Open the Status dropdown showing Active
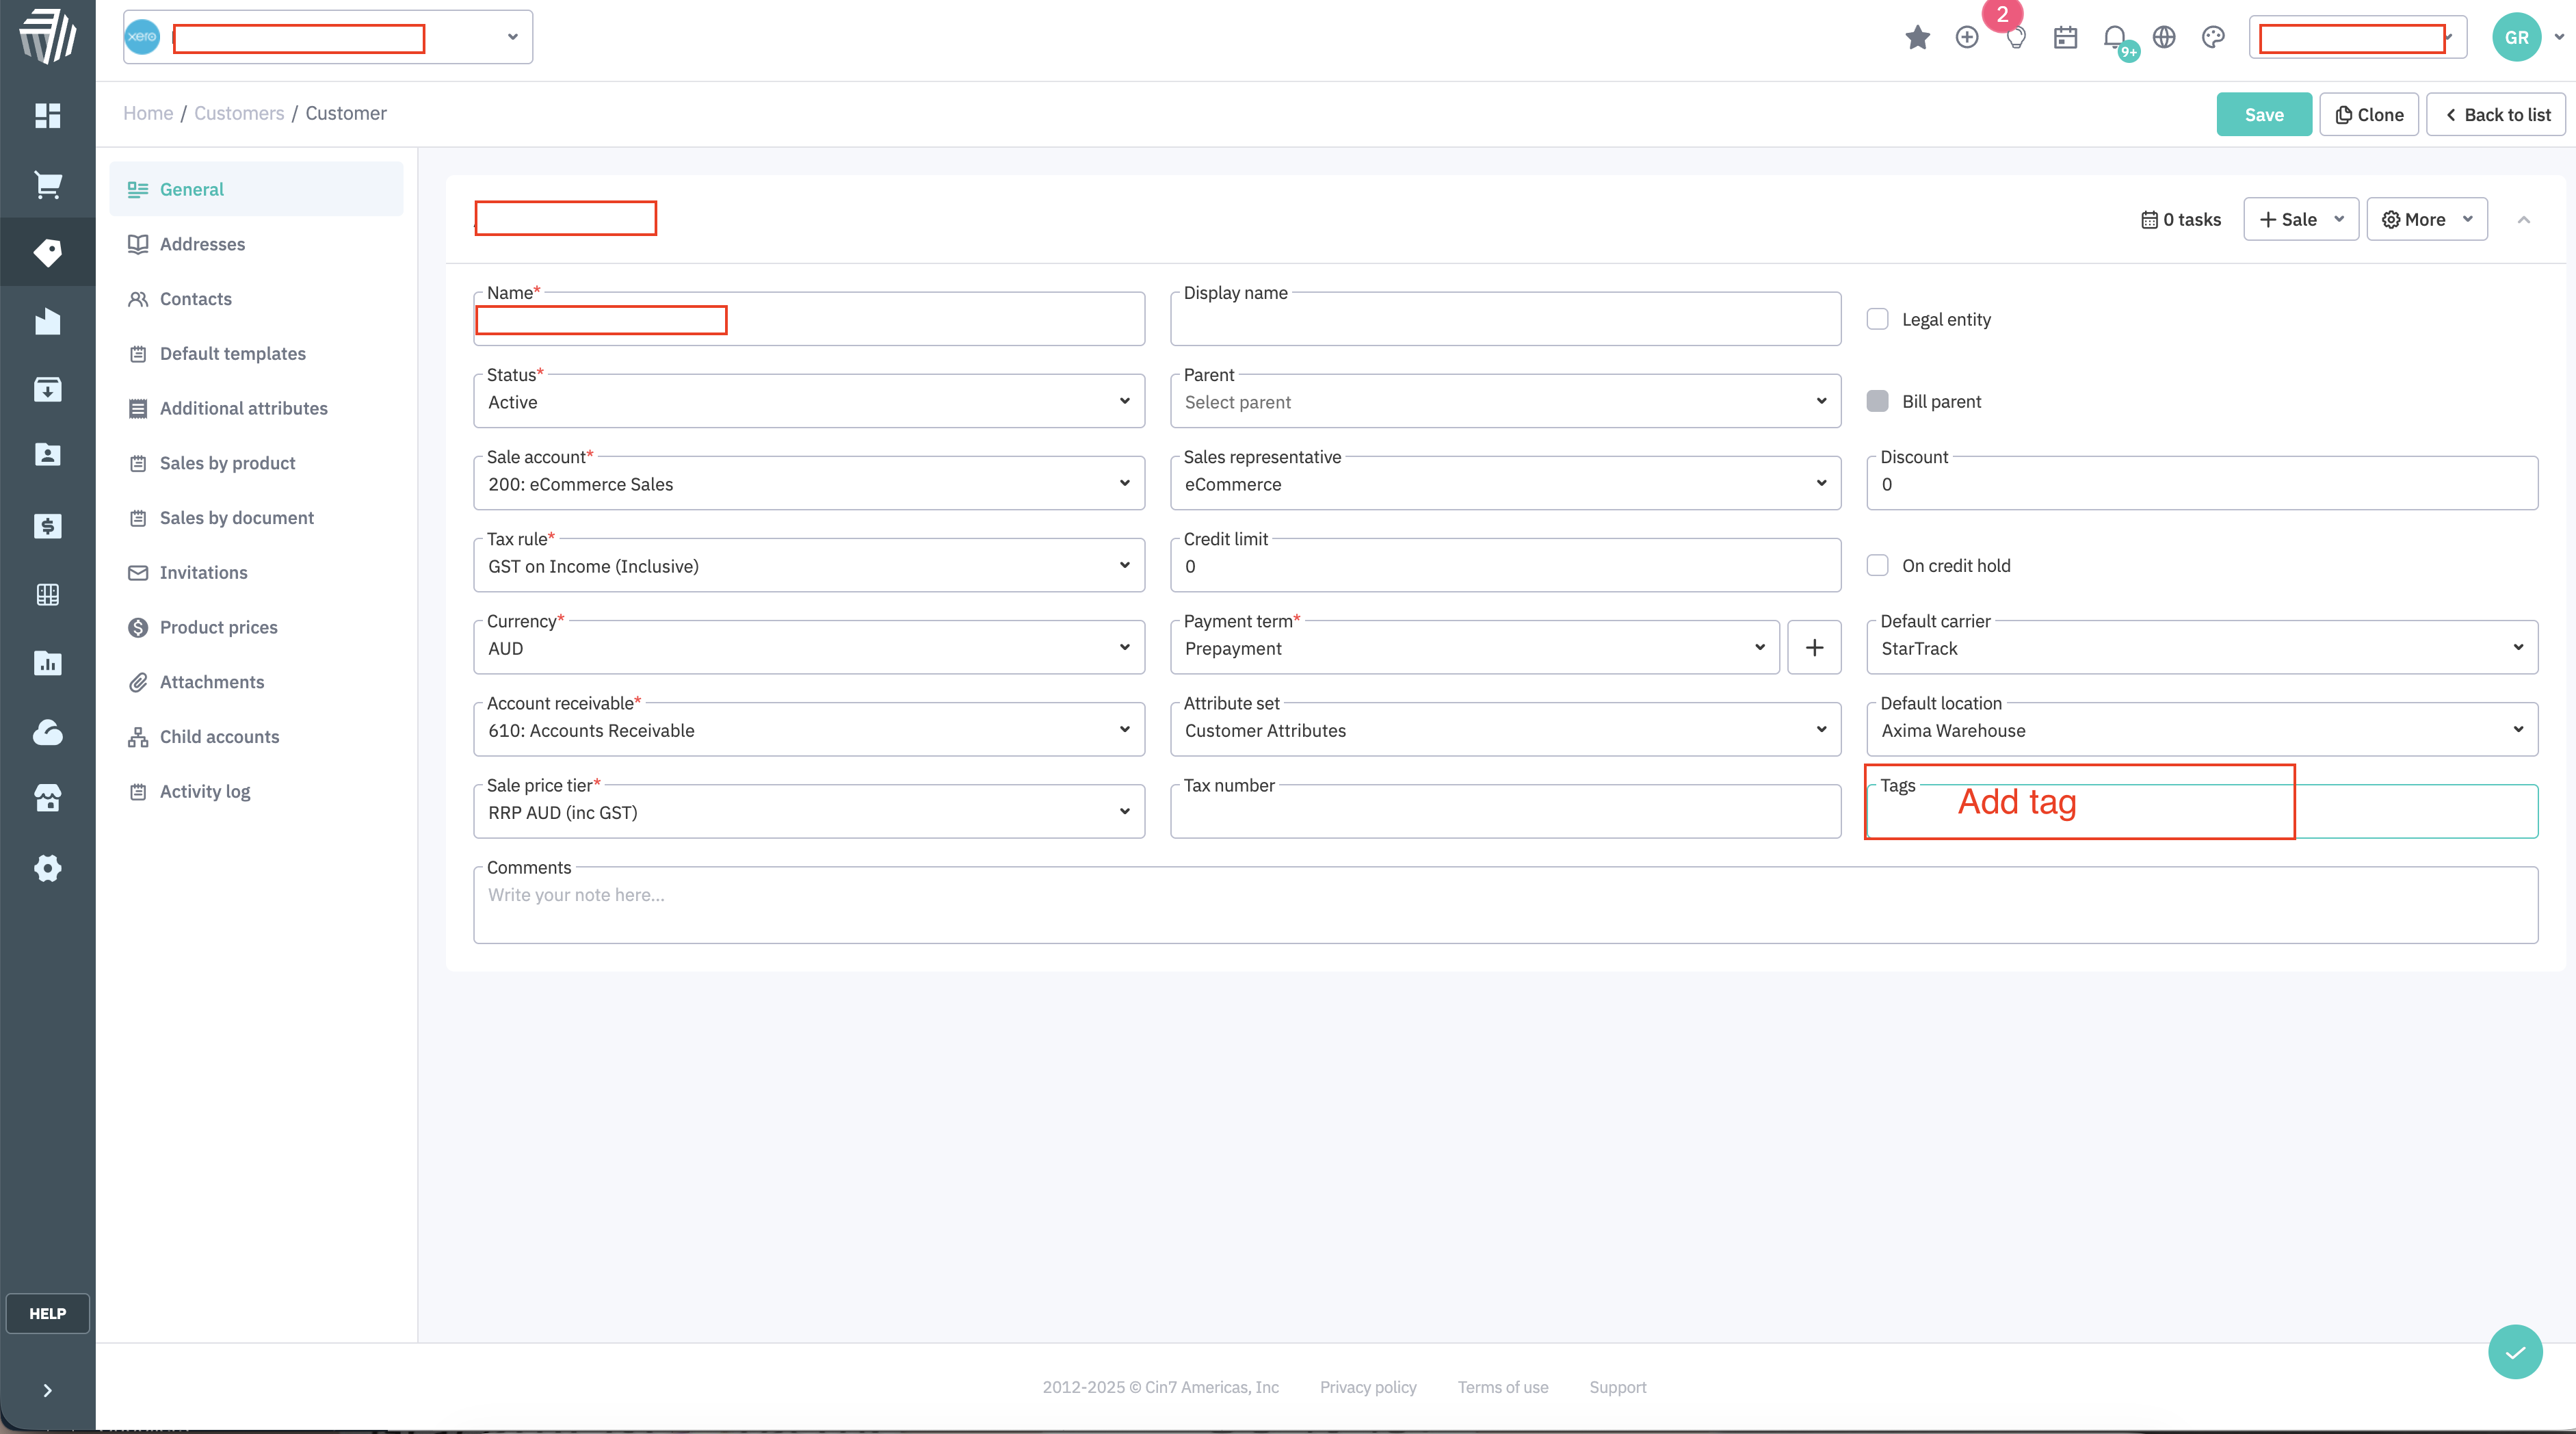 coord(808,401)
